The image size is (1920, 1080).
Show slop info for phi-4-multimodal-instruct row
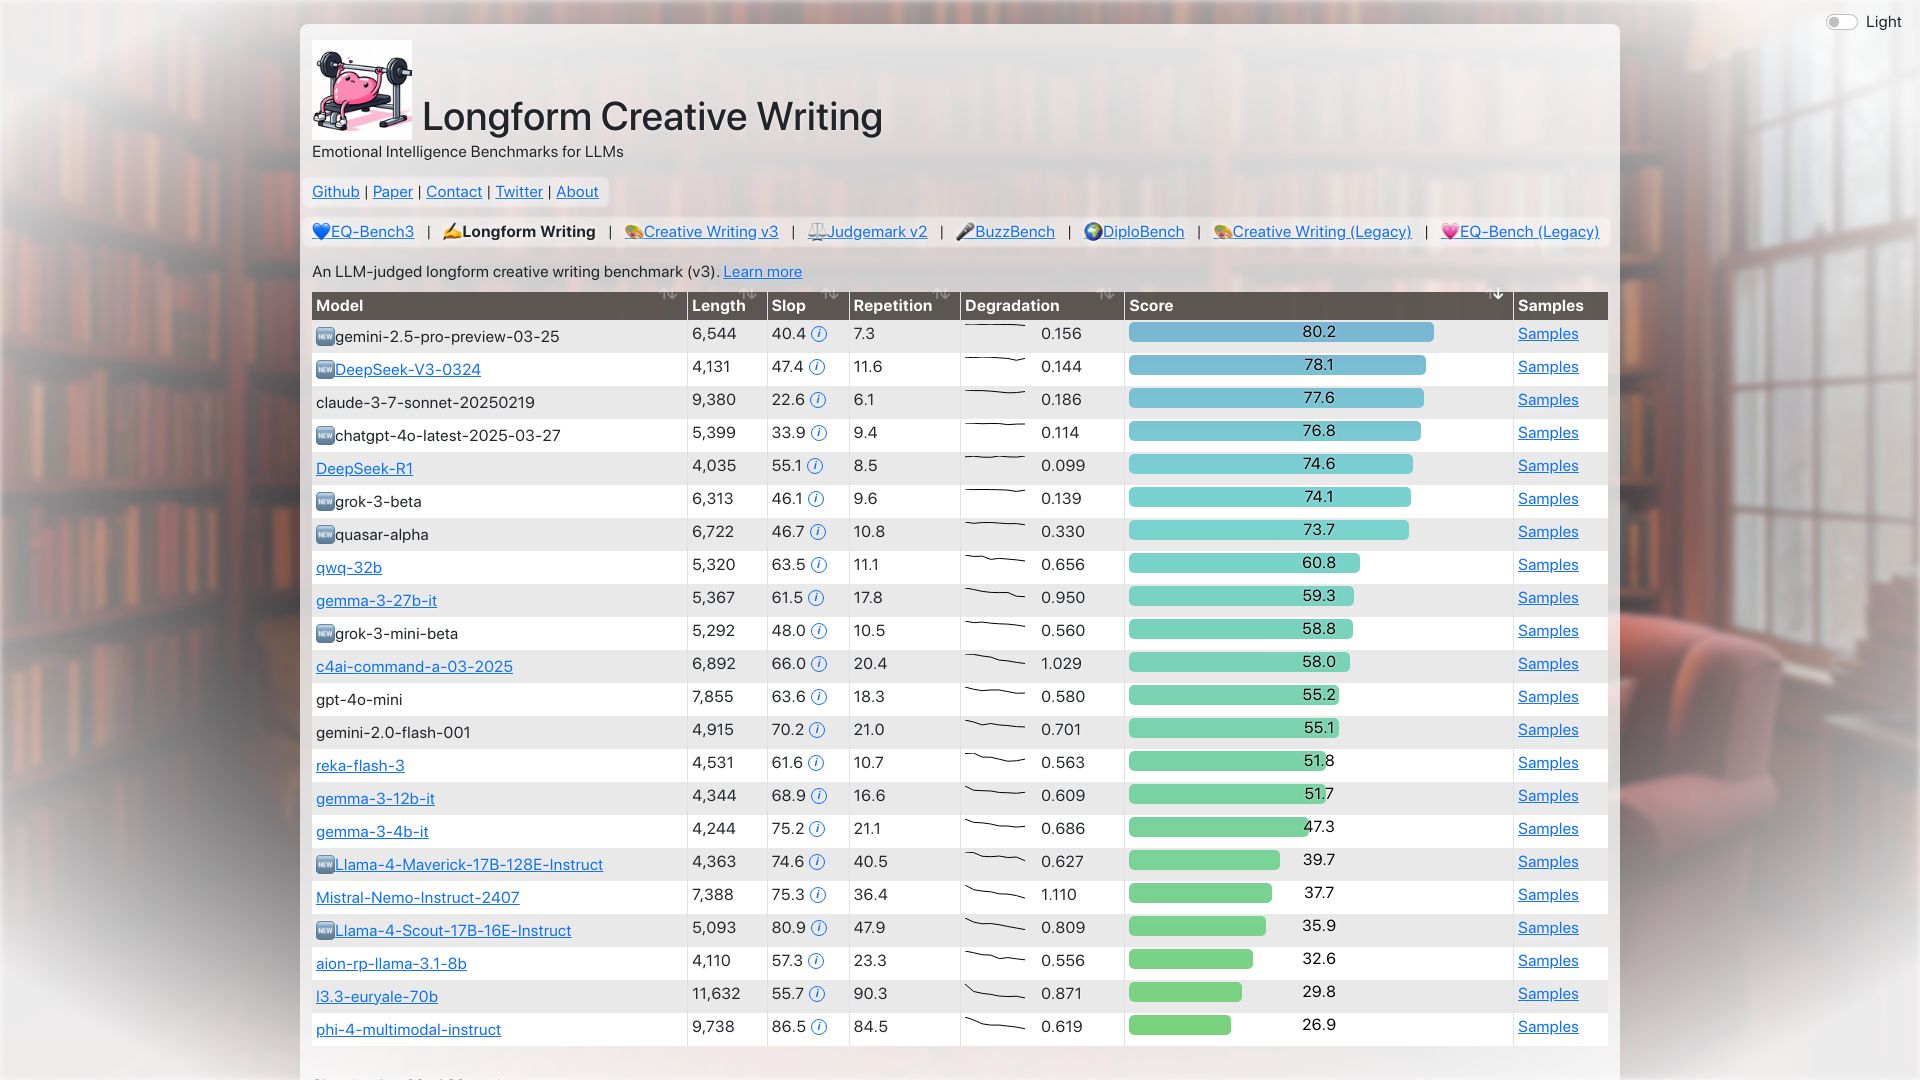click(x=819, y=1027)
